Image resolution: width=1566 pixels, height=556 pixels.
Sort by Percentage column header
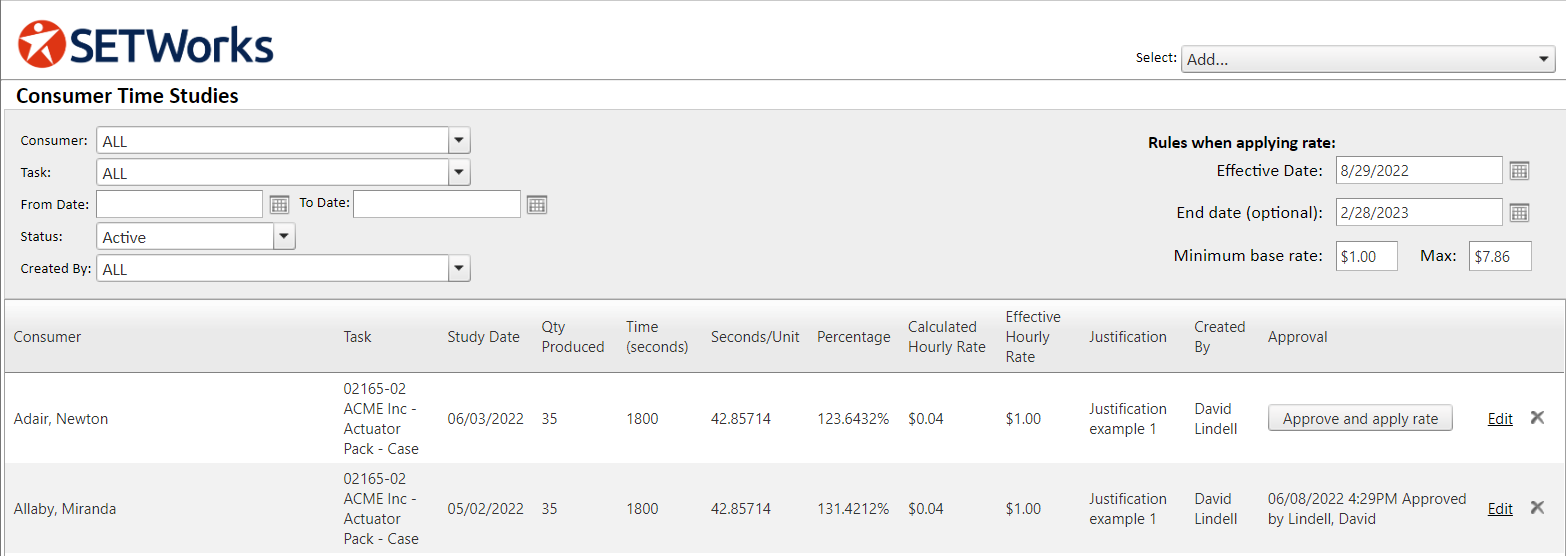(x=853, y=337)
